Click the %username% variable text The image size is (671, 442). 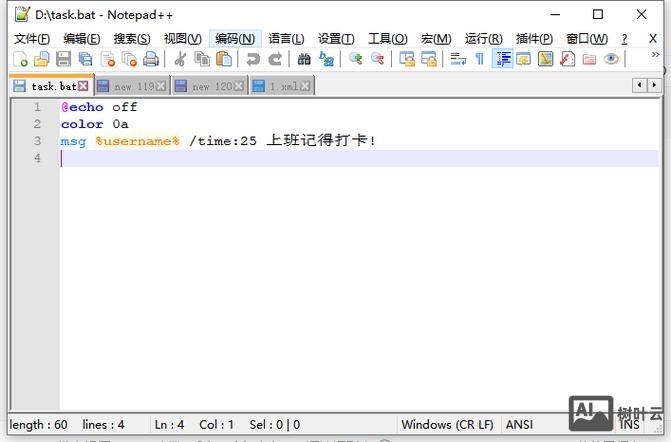pyautogui.click(x=137, y=141)
